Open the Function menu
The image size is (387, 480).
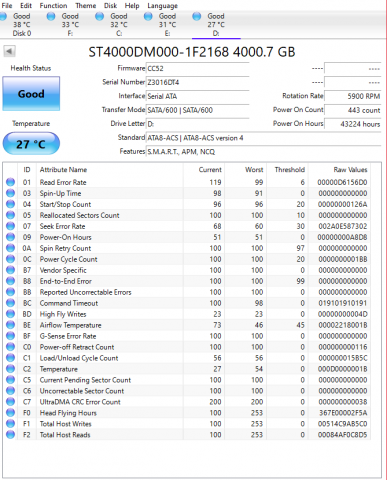[53, 6]
